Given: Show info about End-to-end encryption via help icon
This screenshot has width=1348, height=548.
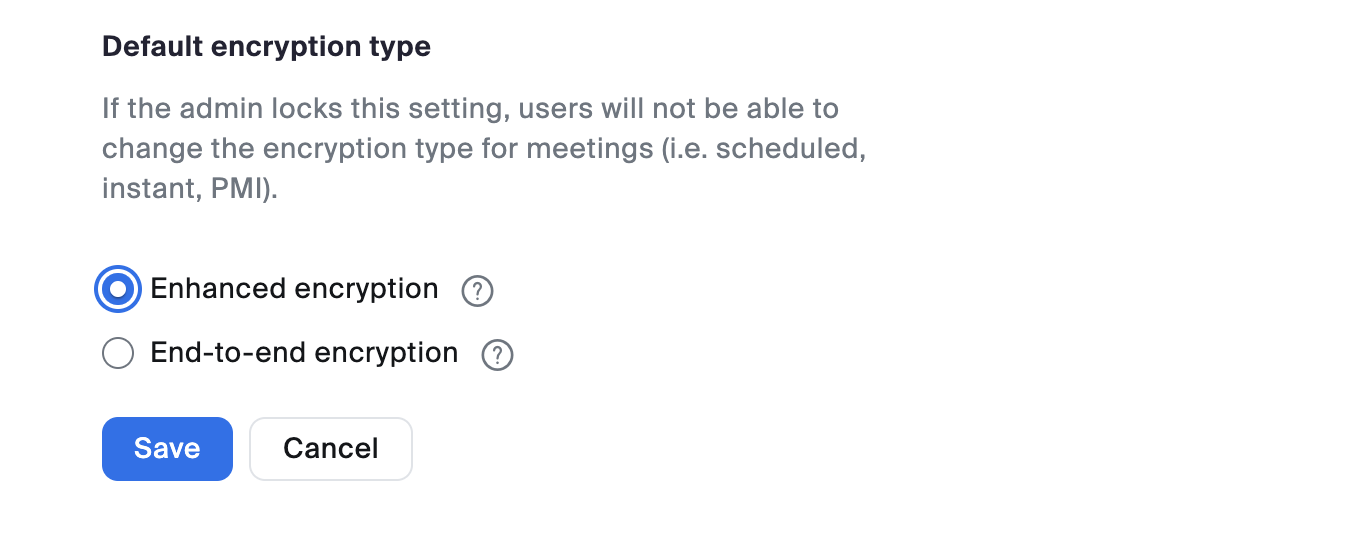Looking at the screenshot, I should (x=497, y=355).
